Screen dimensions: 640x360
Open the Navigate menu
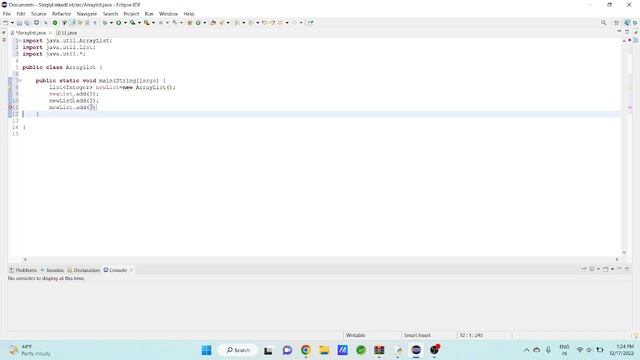coord(87,14)
